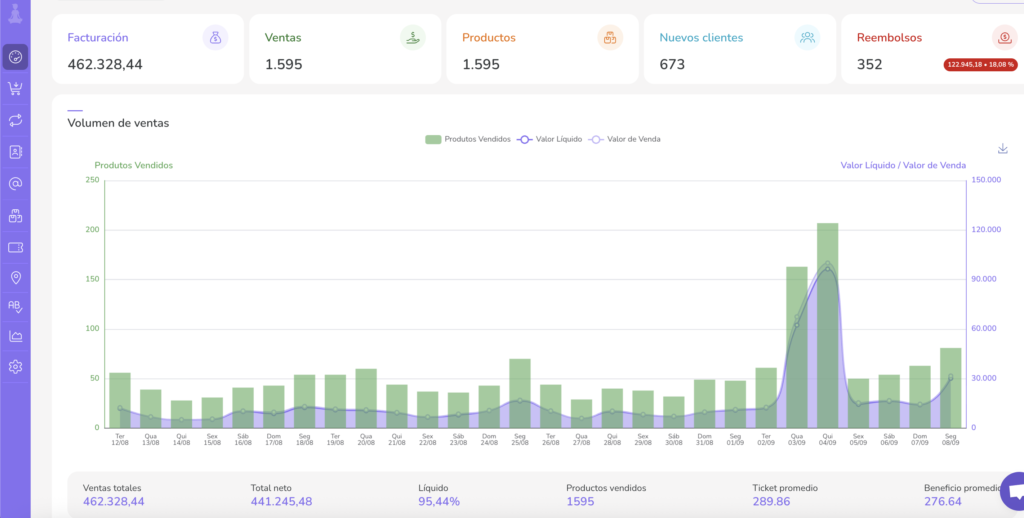Open the shopping cart sales section

tap(15, 89)
